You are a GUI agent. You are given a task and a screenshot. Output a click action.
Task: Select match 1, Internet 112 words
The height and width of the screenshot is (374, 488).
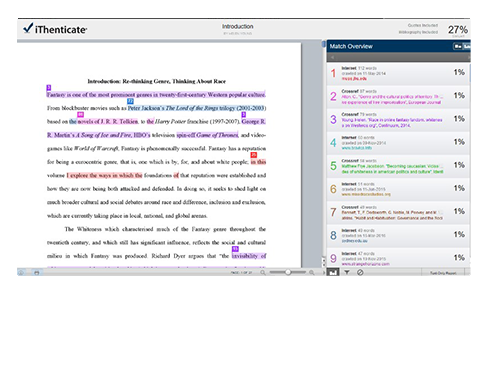398,73
